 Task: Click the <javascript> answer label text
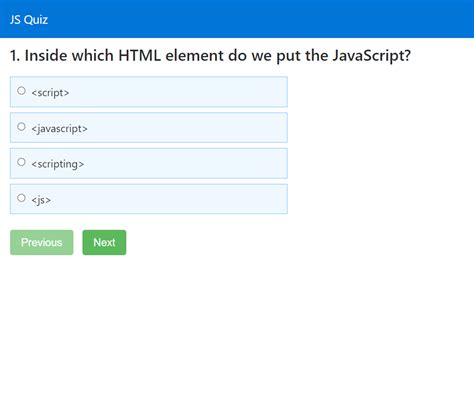point(59,129)
